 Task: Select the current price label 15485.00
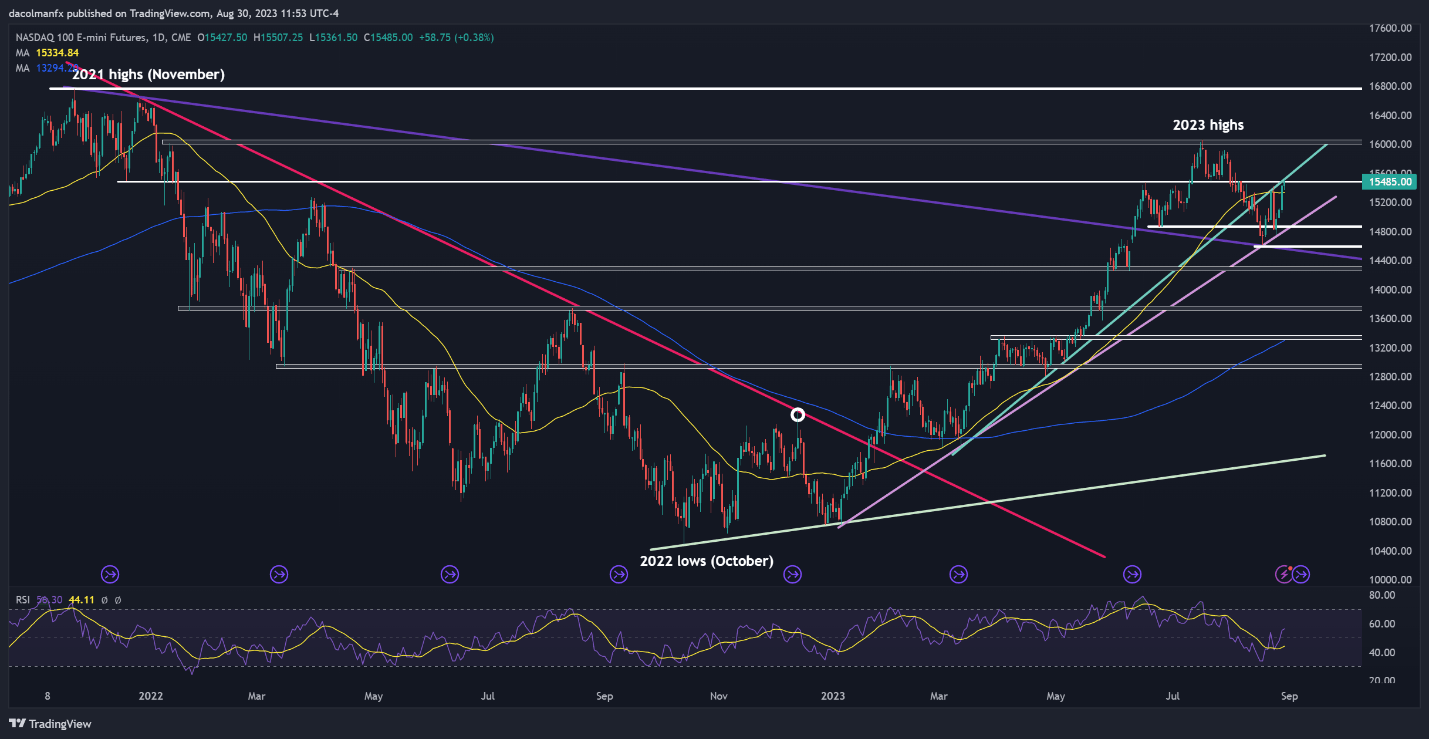[1391, 182]
